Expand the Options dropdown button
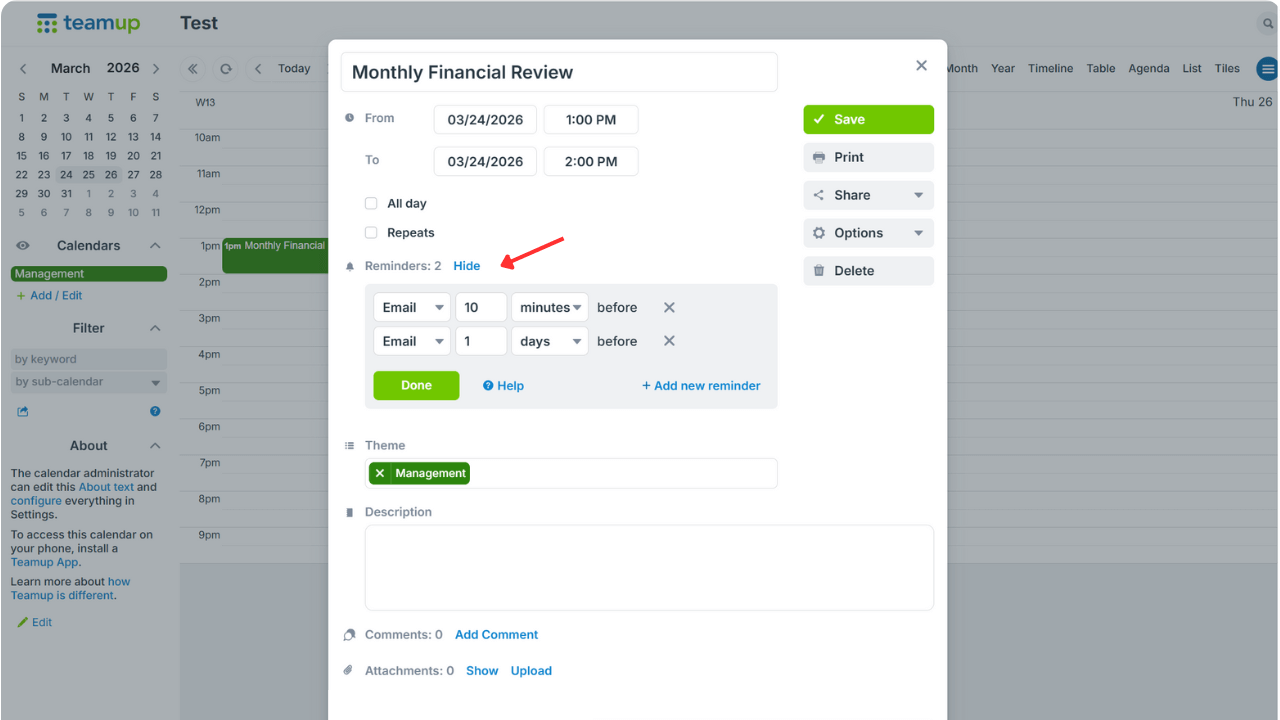Image resolution: width=1280 pixels, height=720 pixels. (868, 233)
